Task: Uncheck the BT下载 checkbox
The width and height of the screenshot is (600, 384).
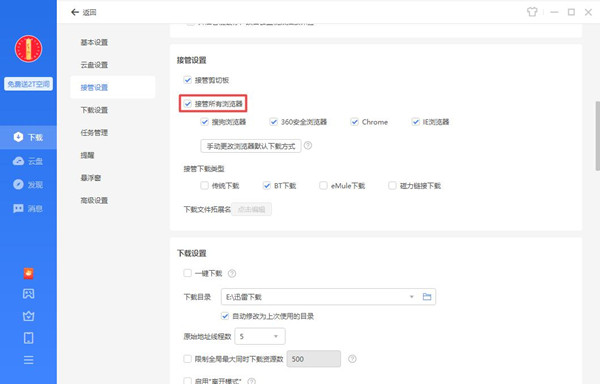Action: pos(267,185)
